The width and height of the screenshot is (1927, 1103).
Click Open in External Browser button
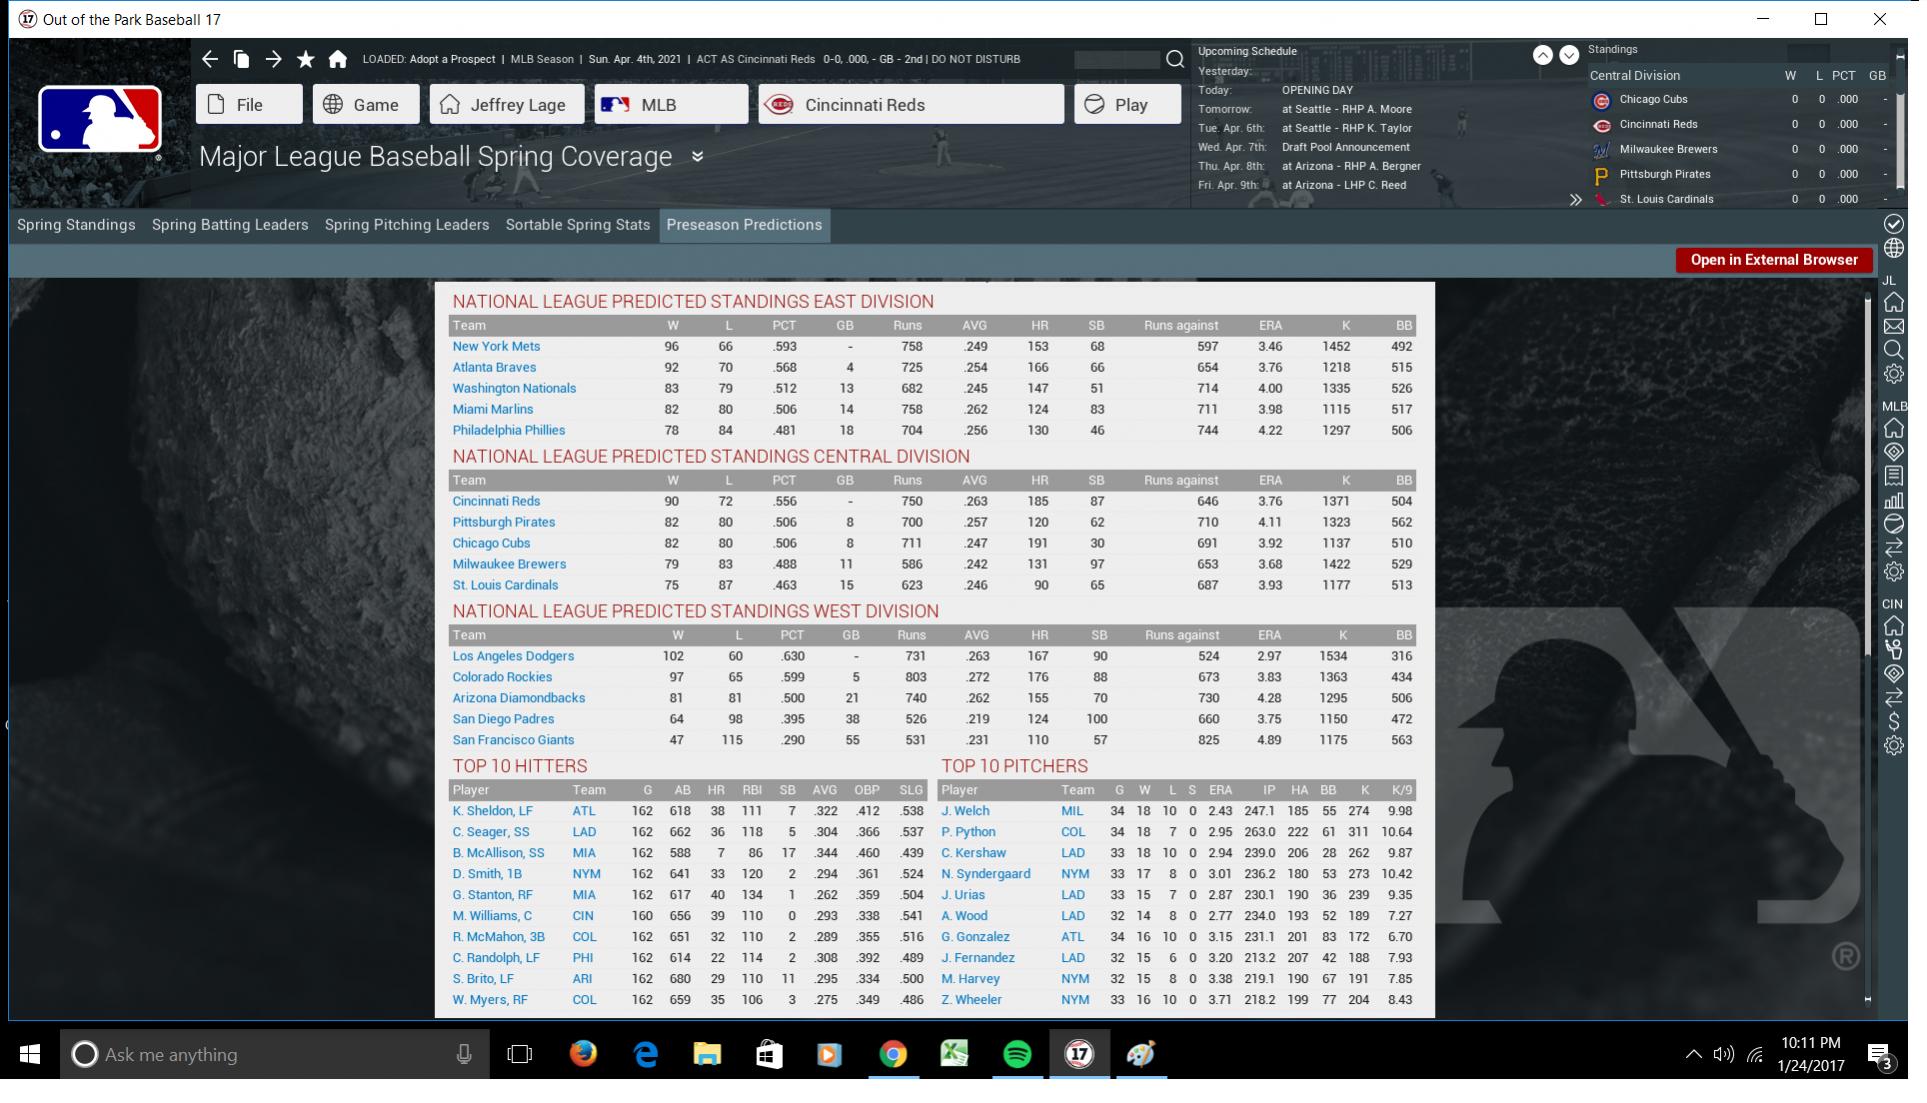1773,260
